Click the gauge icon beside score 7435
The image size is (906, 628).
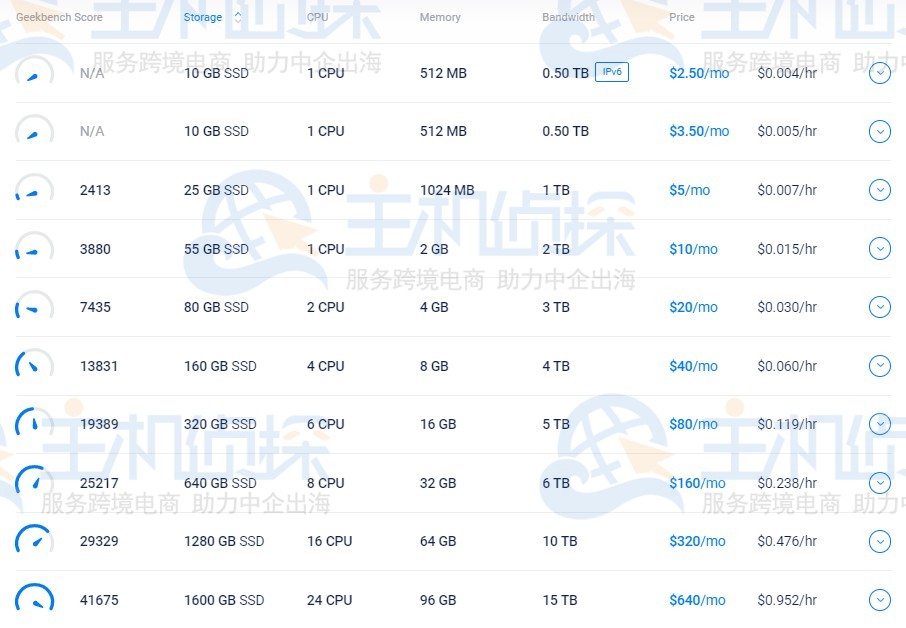point(34,306)
